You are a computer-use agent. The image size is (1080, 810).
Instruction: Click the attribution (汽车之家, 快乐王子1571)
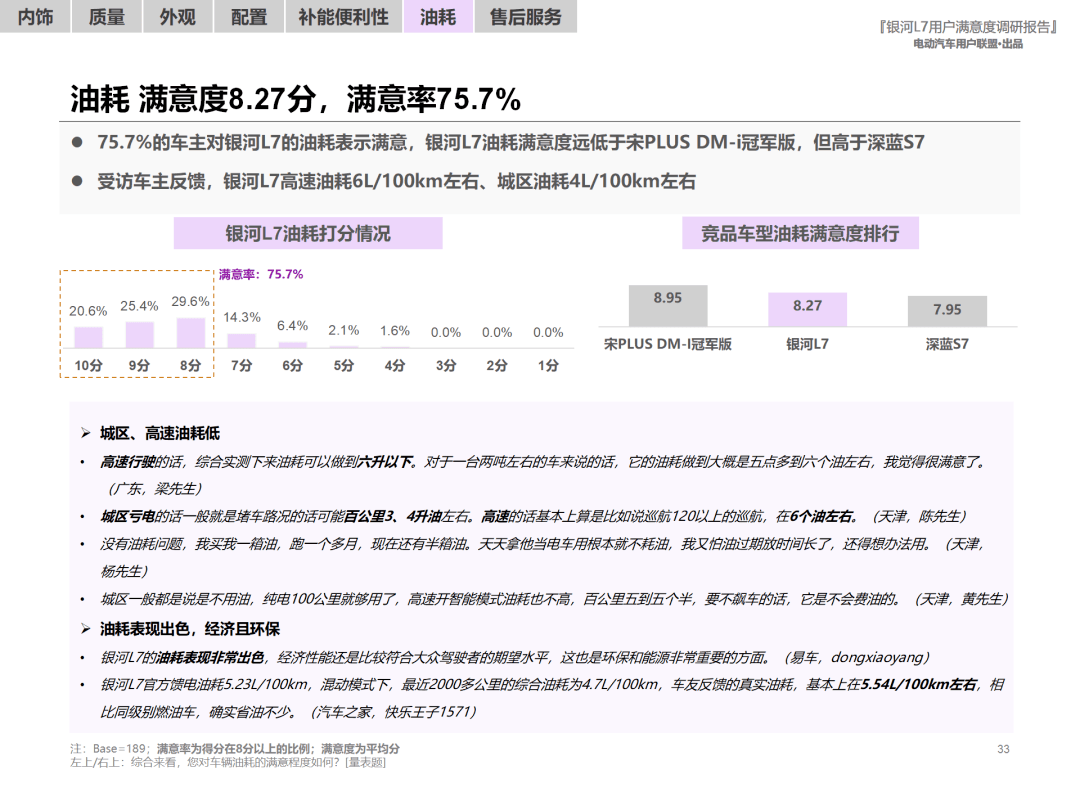click(x=393, y=712)
